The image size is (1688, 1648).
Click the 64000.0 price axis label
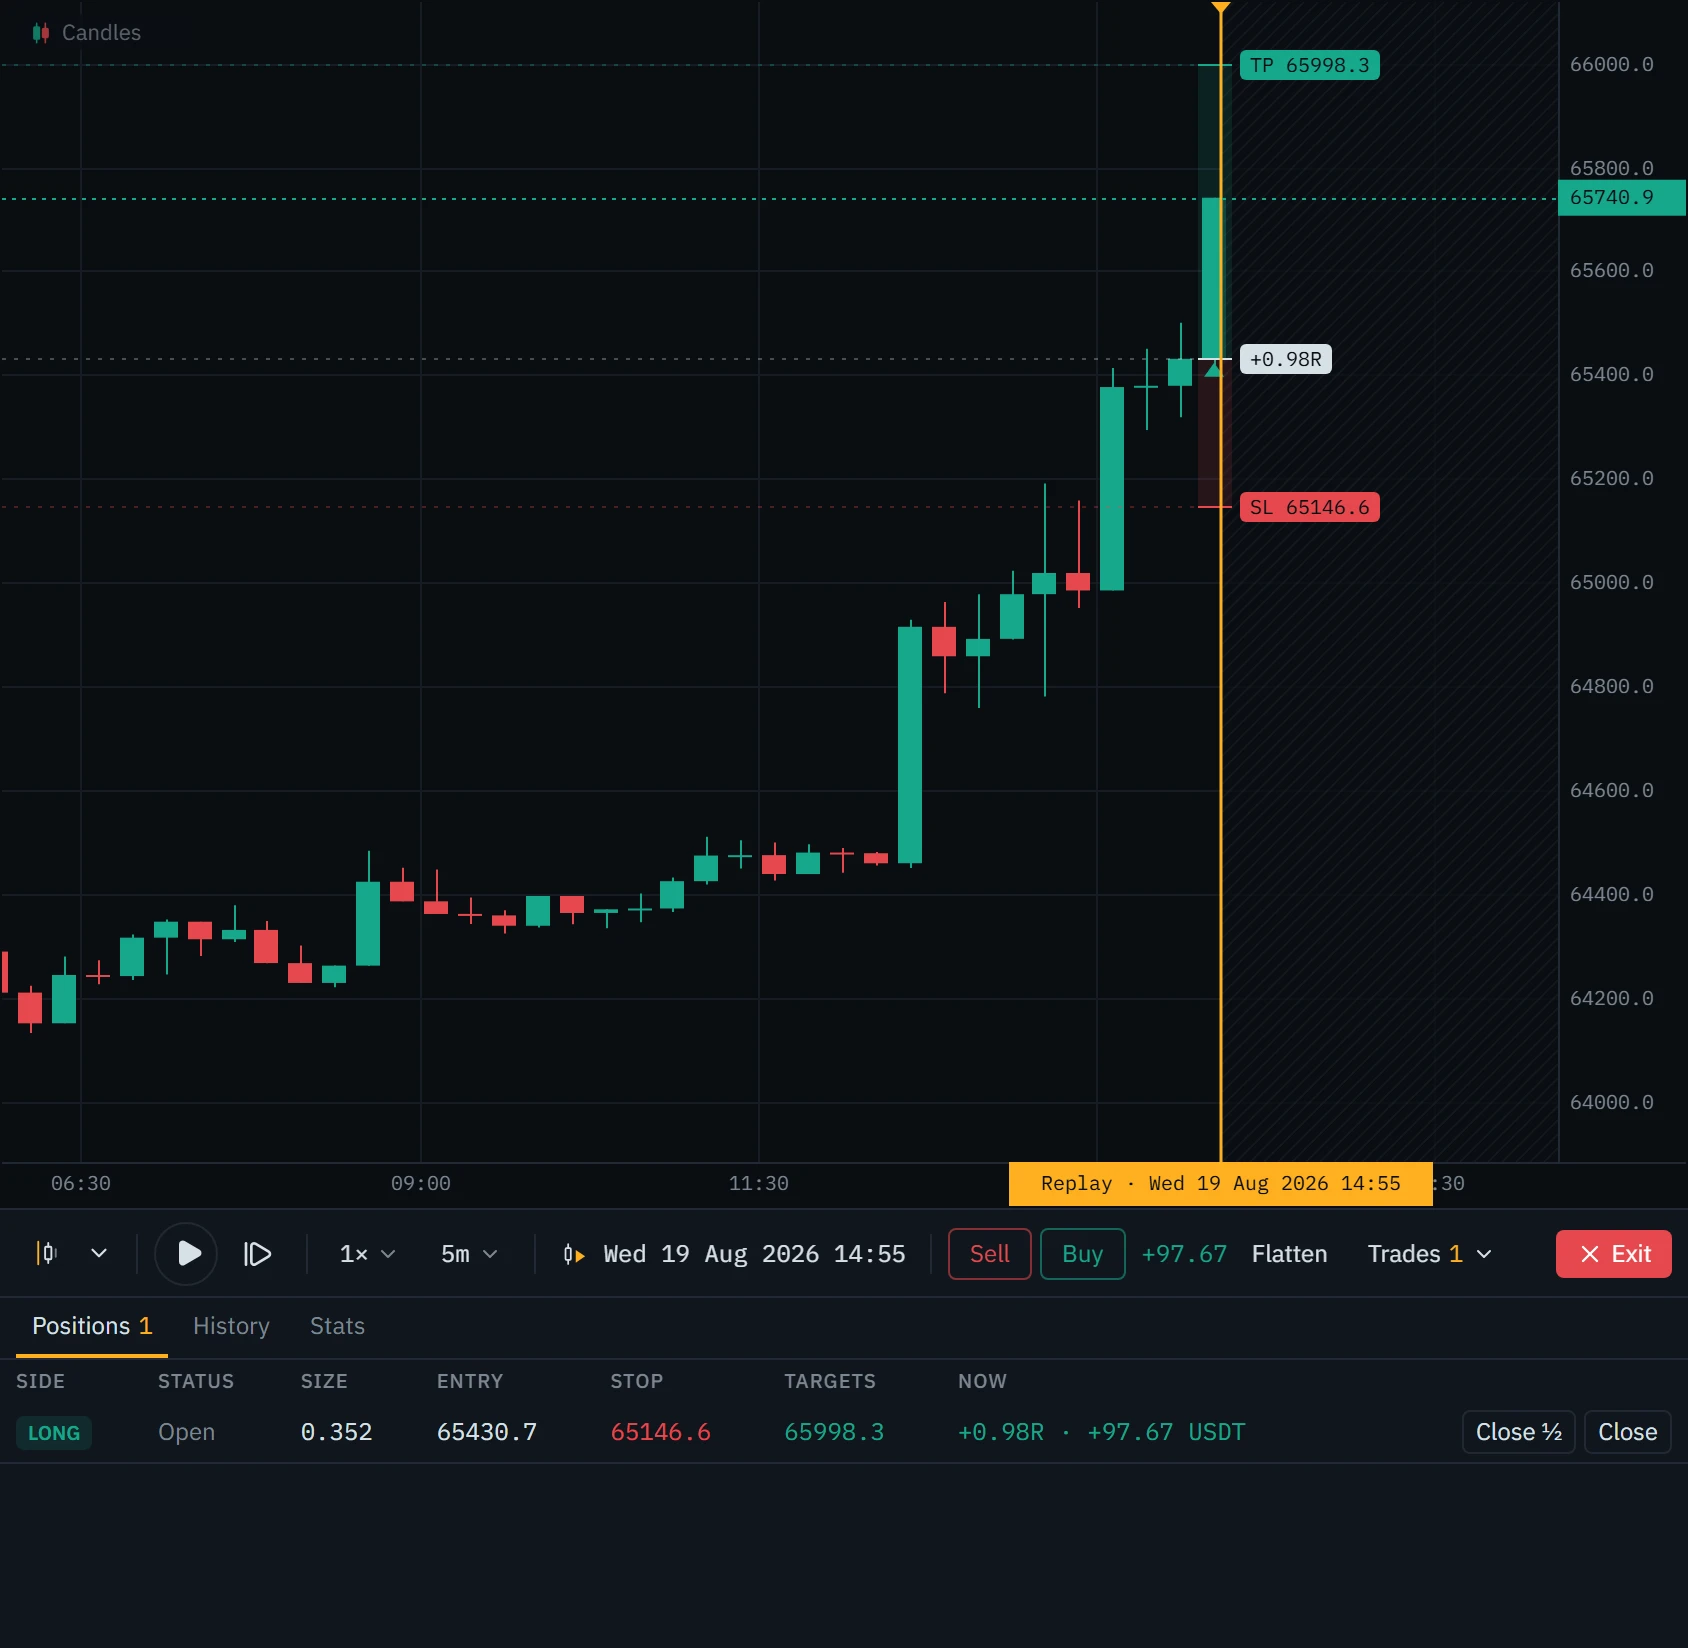point(1611,1102)
